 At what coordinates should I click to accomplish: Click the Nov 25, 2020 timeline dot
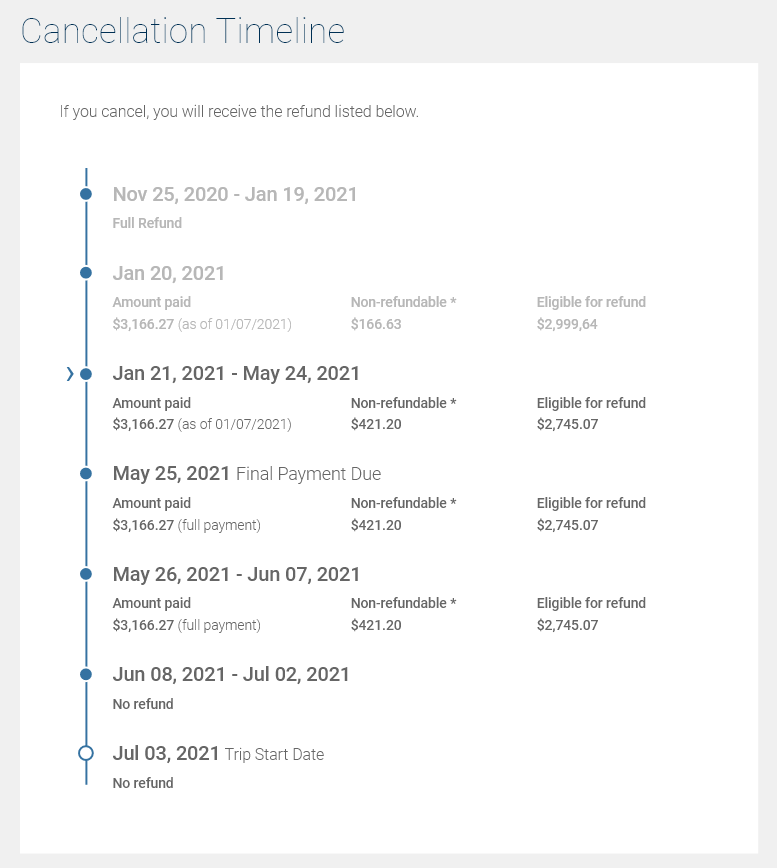[x=86, y=194]
